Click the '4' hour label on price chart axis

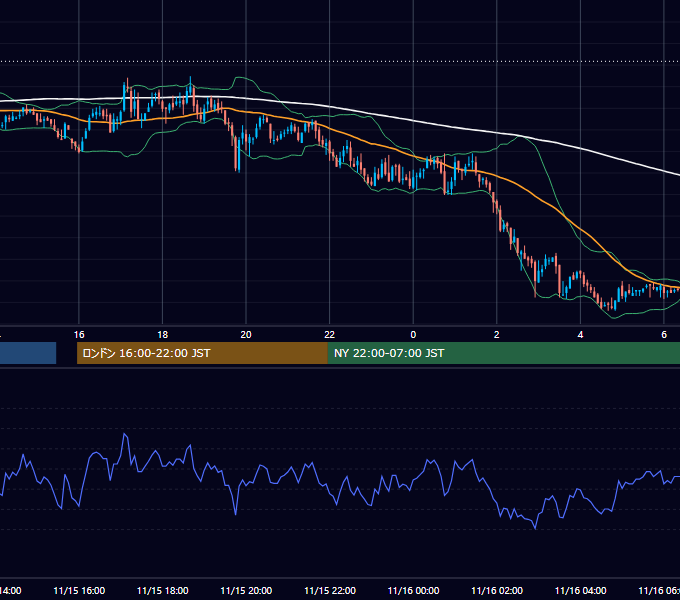[580, 334]
